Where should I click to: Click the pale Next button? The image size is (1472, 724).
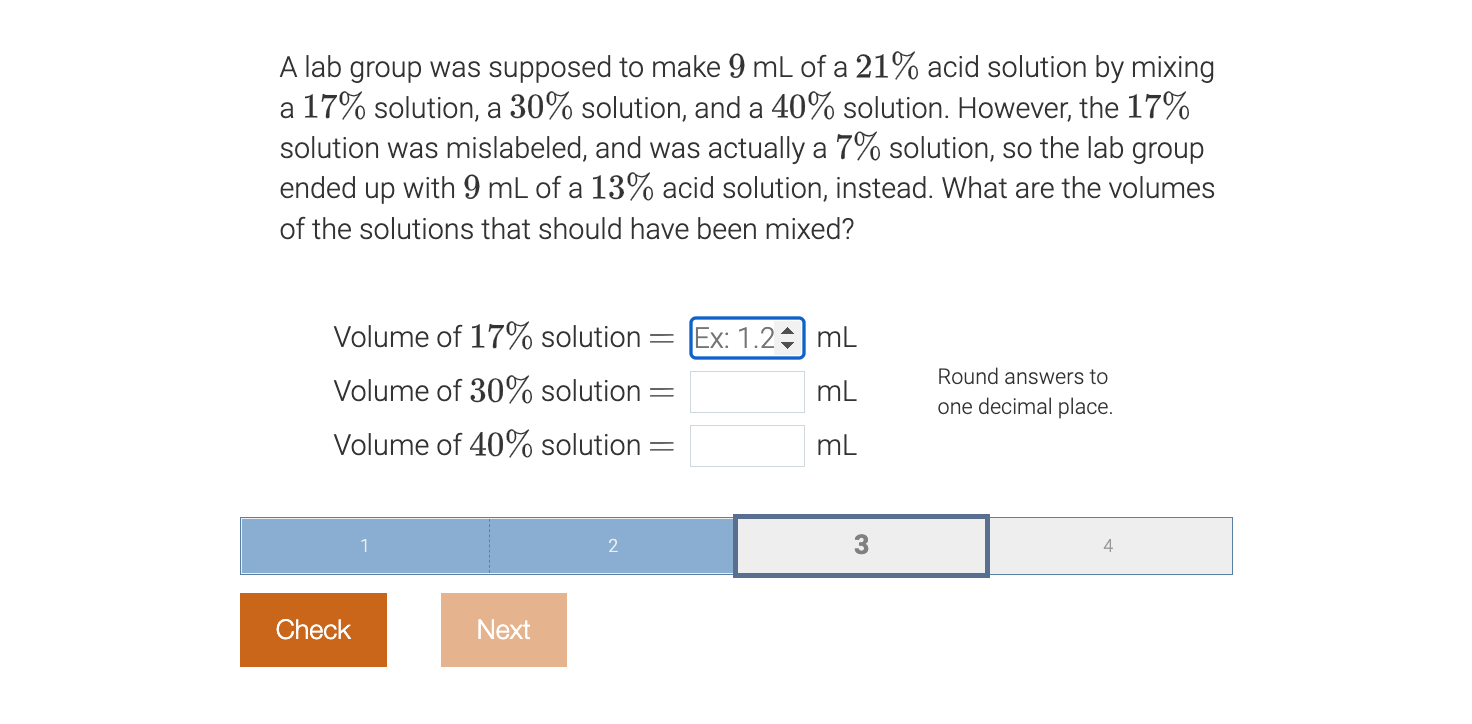click(503, 629)
